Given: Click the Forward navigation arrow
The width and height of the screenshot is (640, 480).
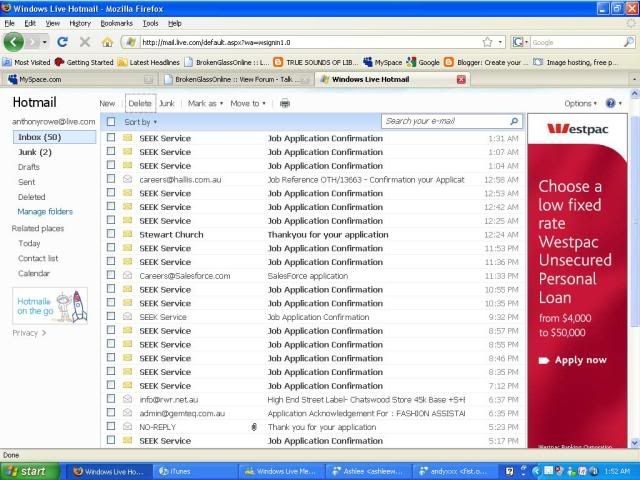Looking at the screenshot, I should (34, 42).
